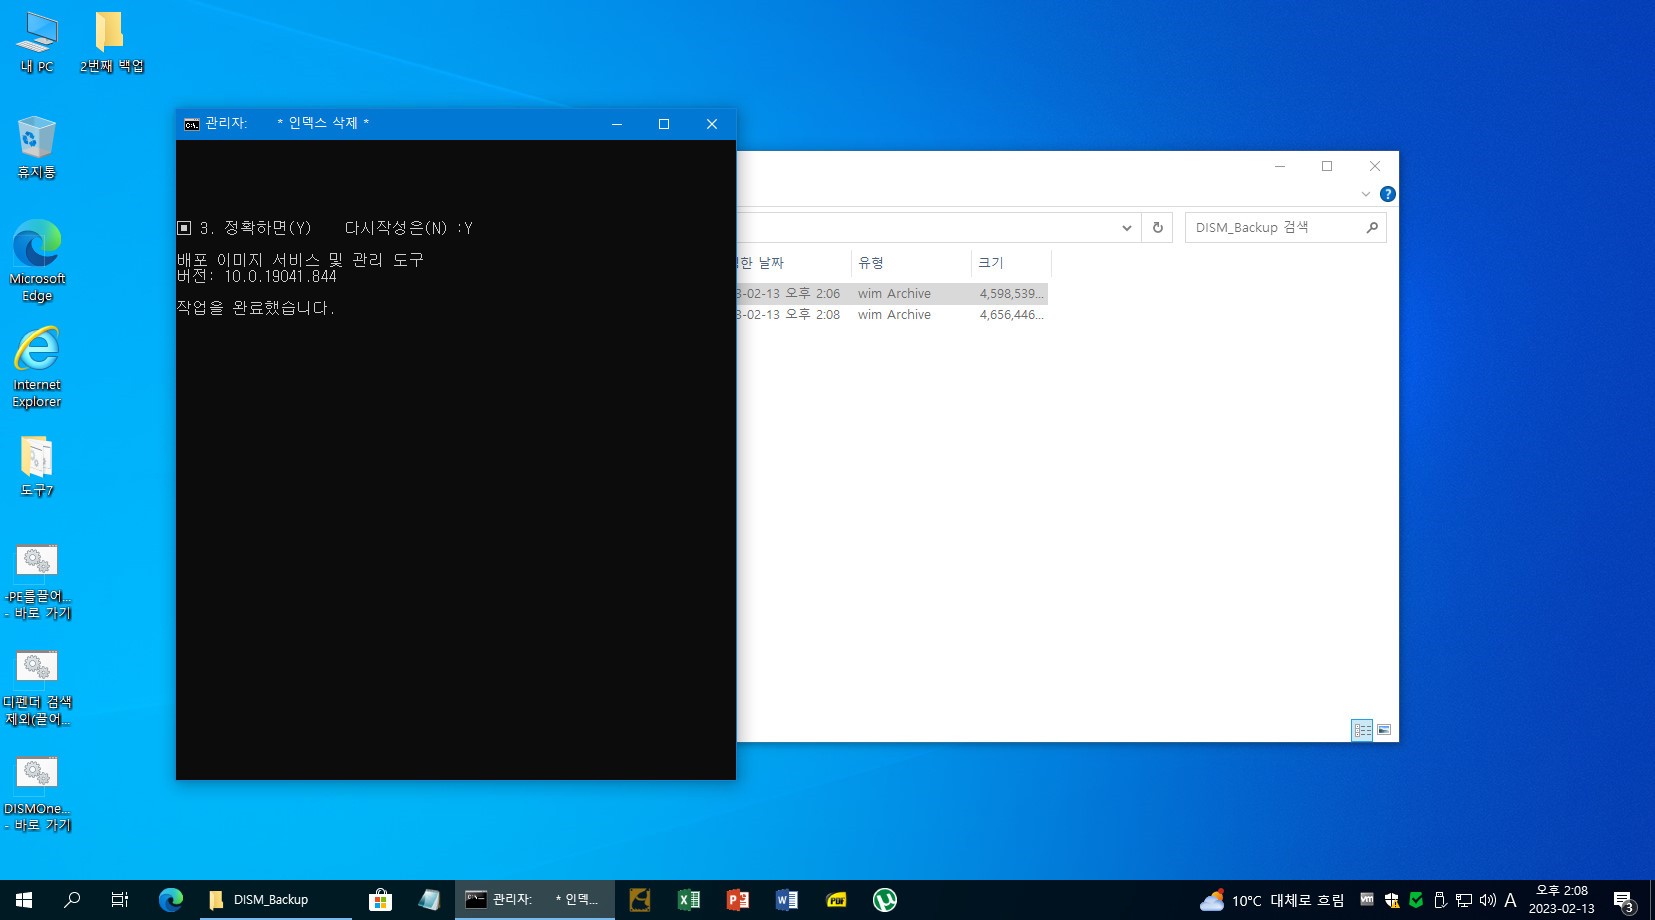Click the search magnifier in Explorer search box
This screenshot has width=1655, height=920.
(1372, 228)
